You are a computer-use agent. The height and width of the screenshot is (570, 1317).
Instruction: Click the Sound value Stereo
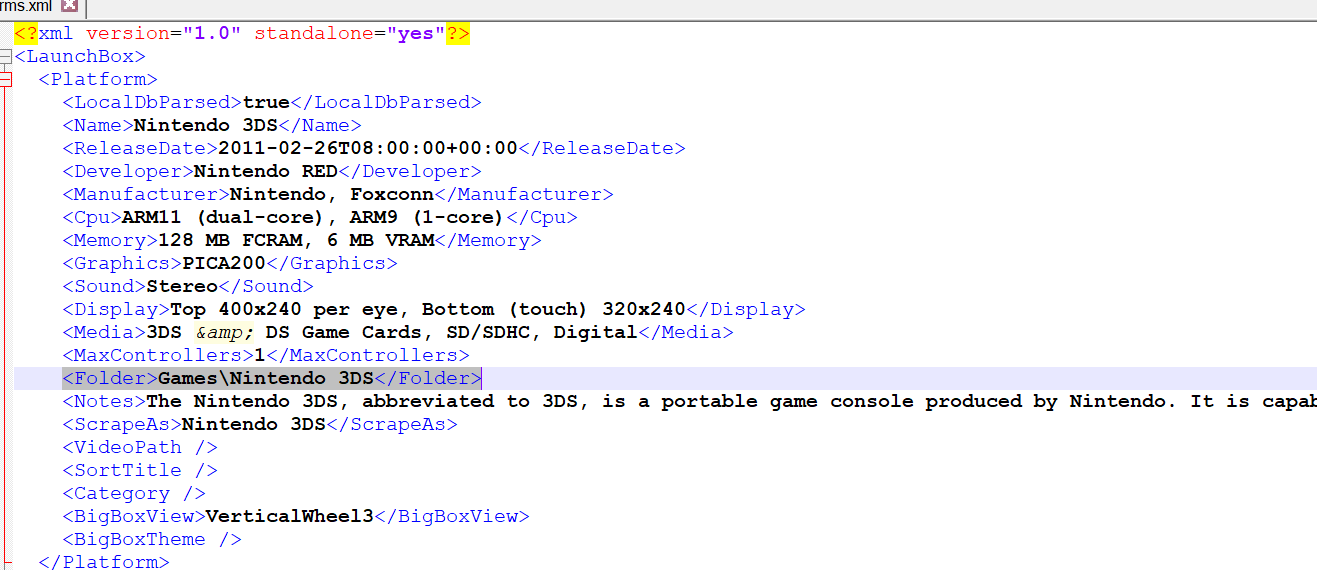pos(182,286)
